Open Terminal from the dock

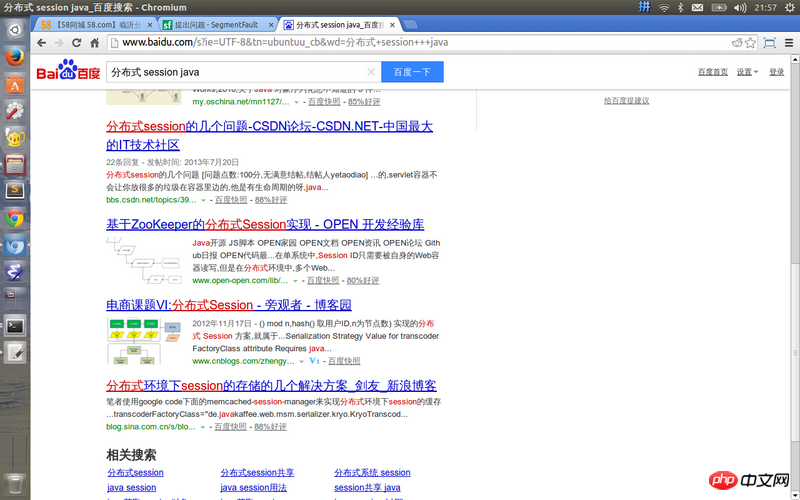[x=15, y=326]
